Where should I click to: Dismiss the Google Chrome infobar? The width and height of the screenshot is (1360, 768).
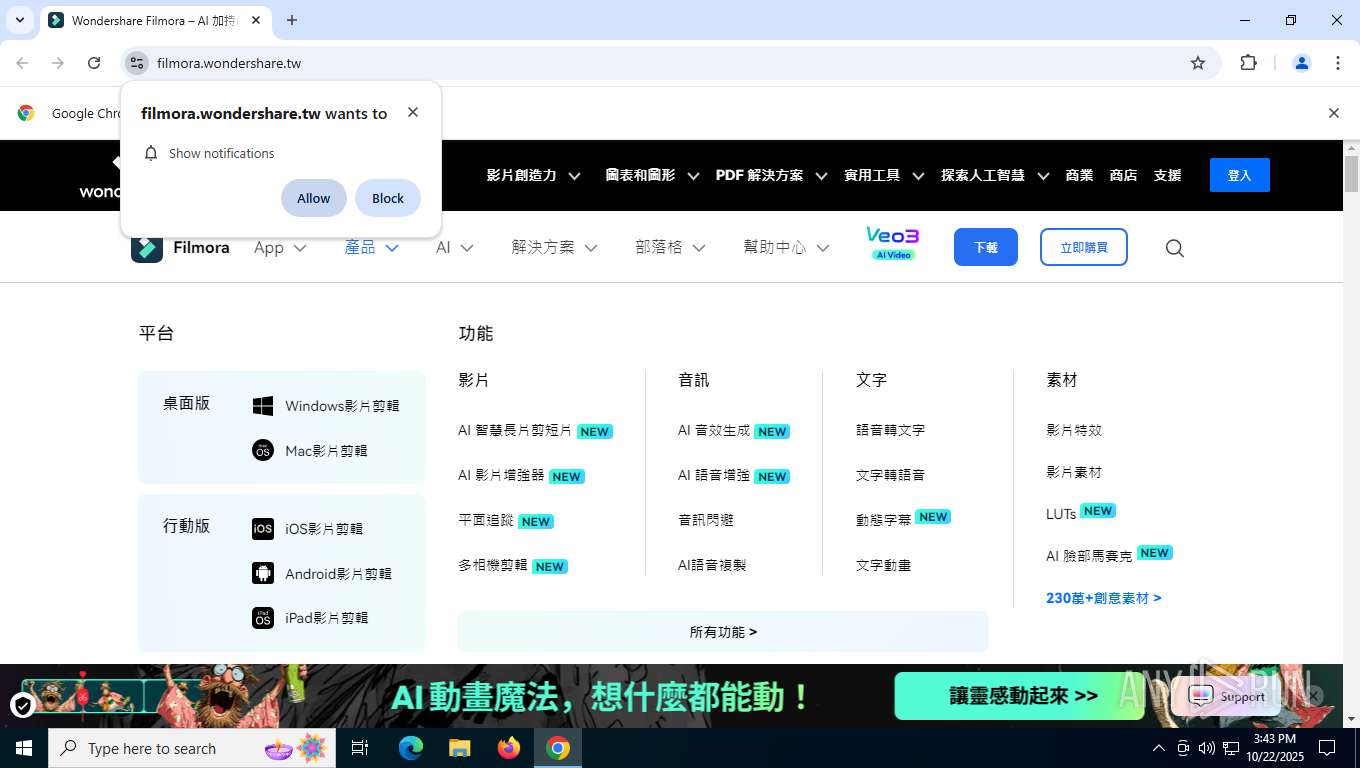[x=1333, y=113]
